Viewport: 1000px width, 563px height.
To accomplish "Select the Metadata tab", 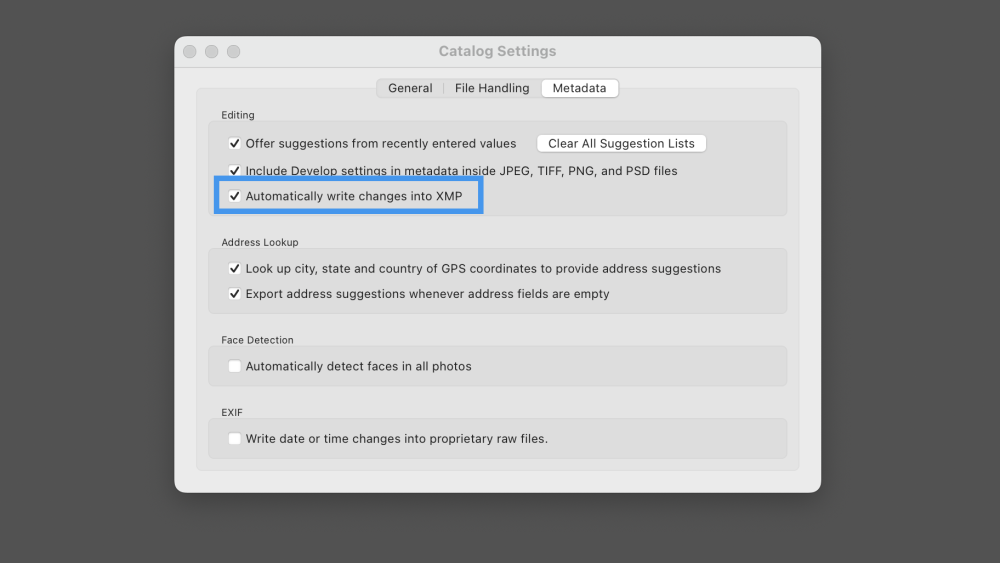I will coord(579,88).
